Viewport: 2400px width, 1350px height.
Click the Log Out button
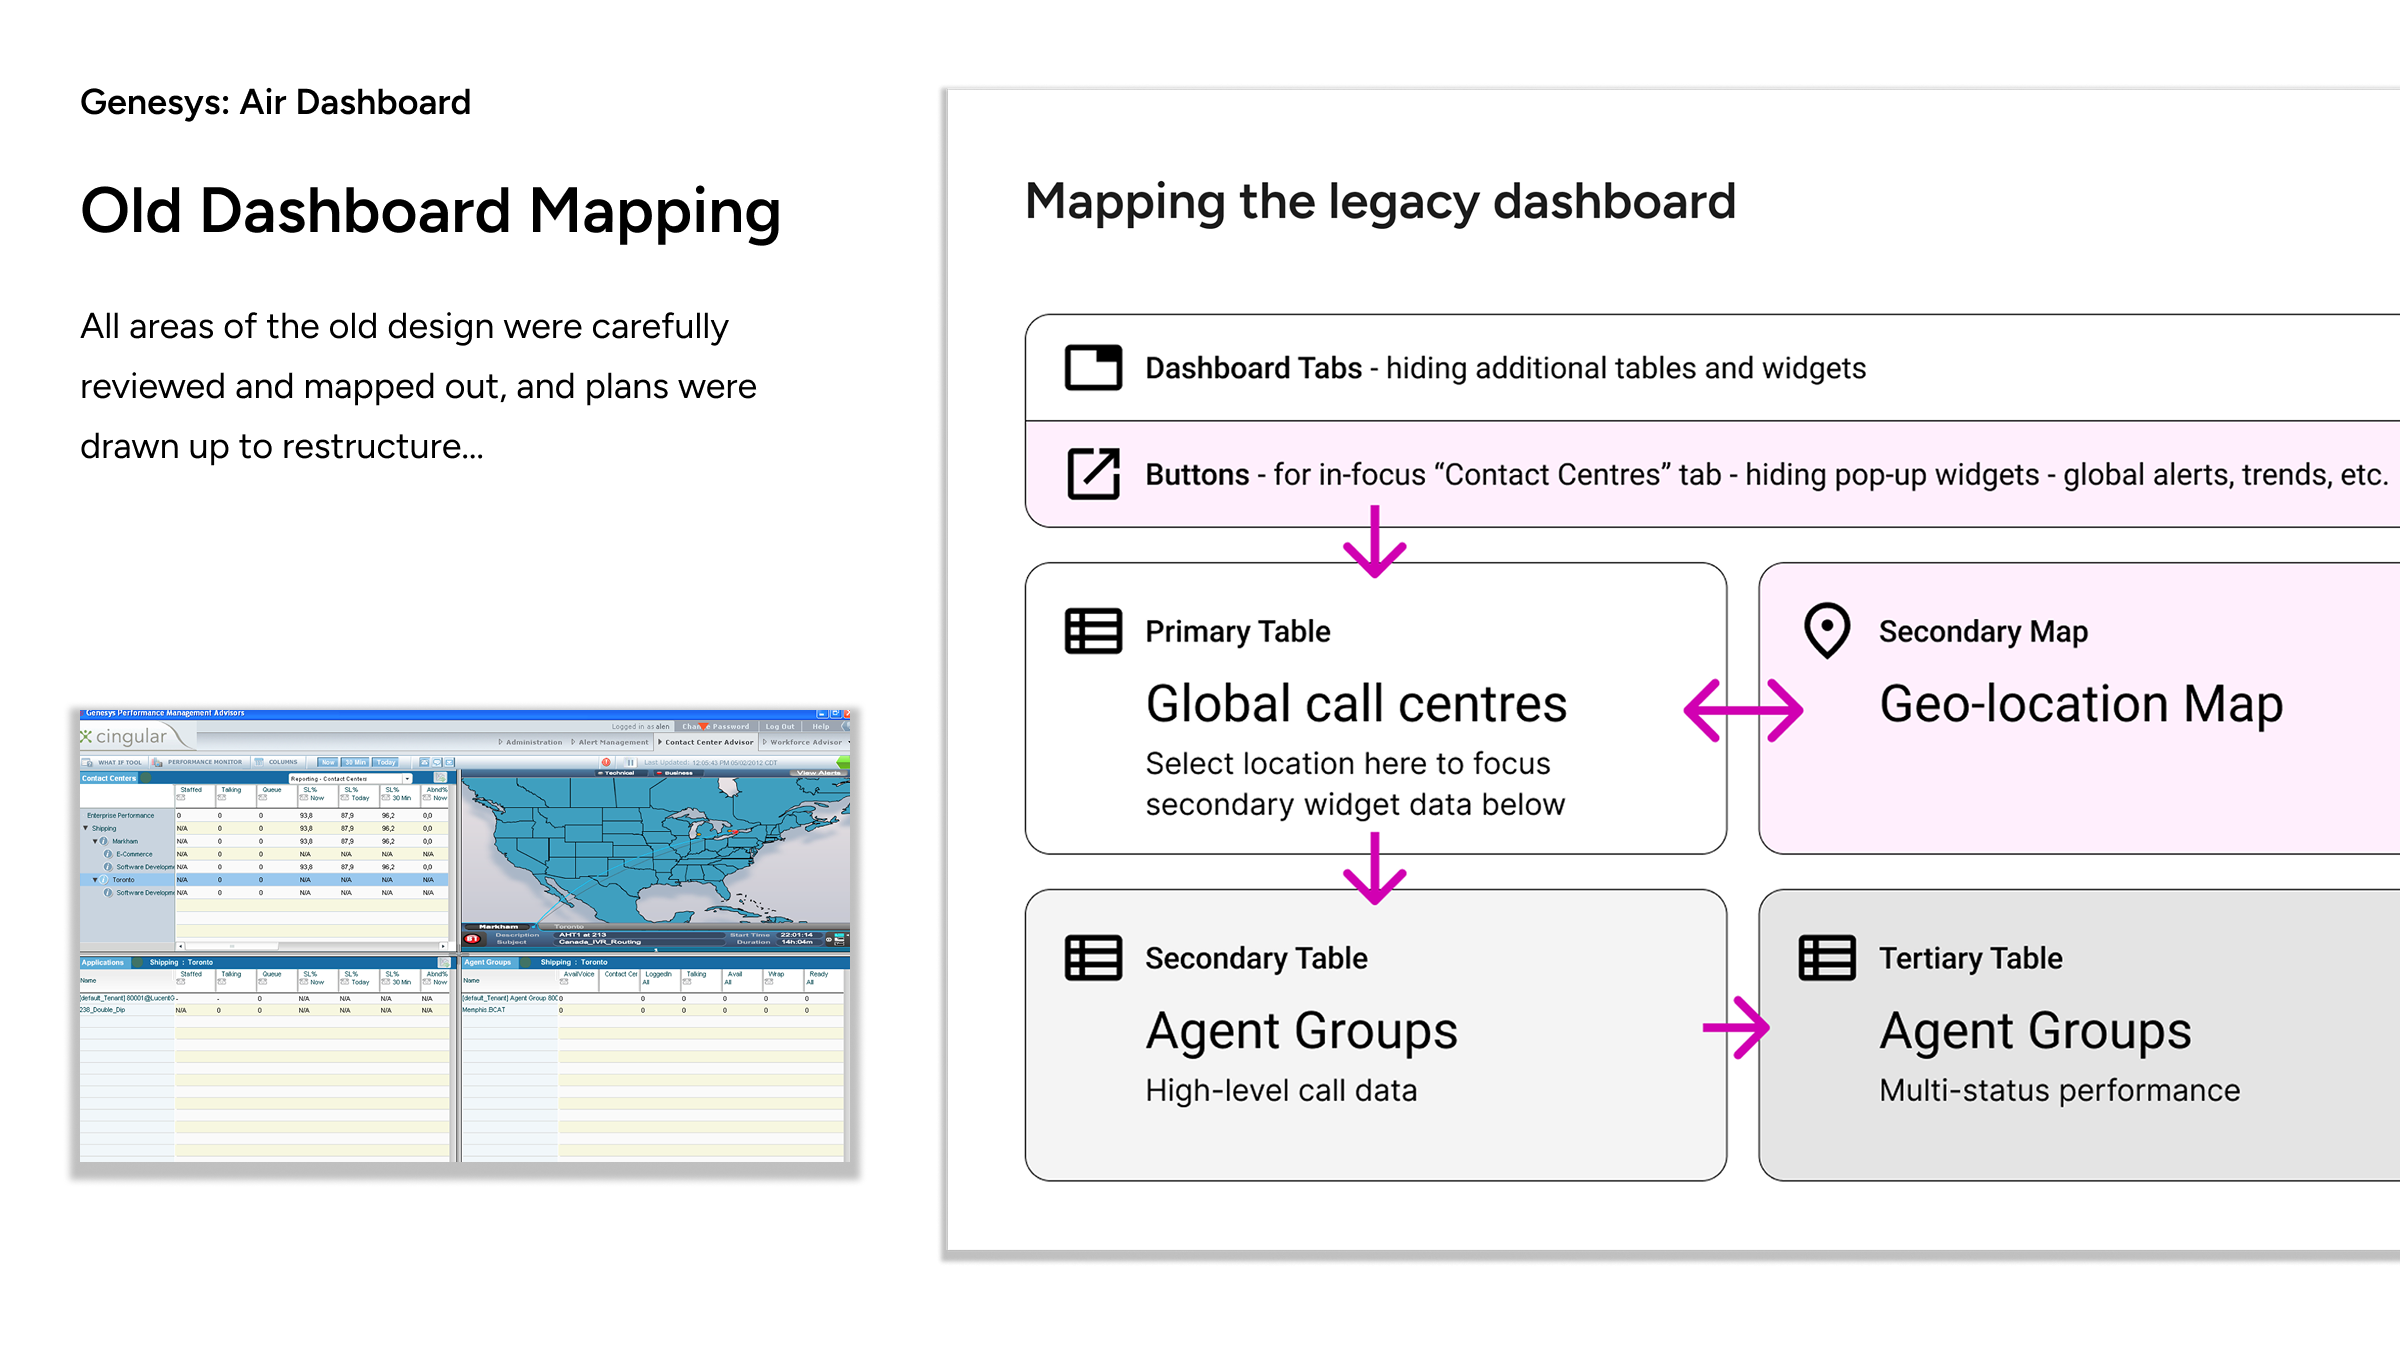point(780,727)
